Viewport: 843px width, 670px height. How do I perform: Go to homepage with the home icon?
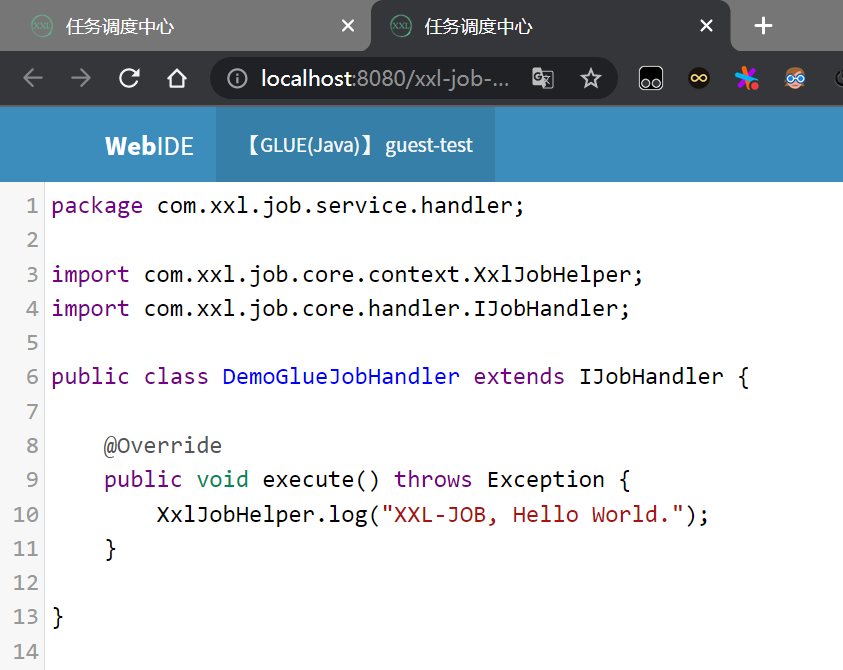coord(176,77)
